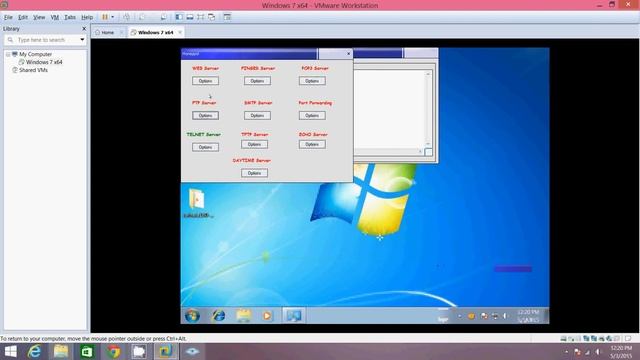The height and width of the screenshot is (360, 640).
Task: Open the Edit menu
Action: point(23,17)
